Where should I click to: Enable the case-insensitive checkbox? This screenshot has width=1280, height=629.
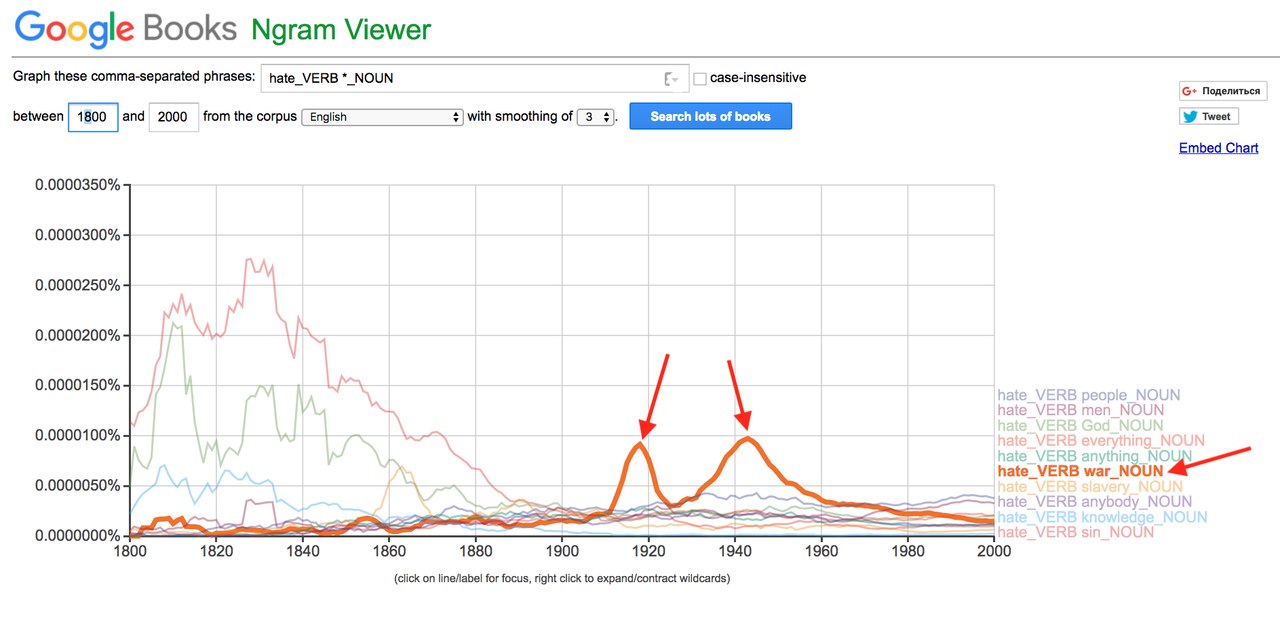click(700, 78)
